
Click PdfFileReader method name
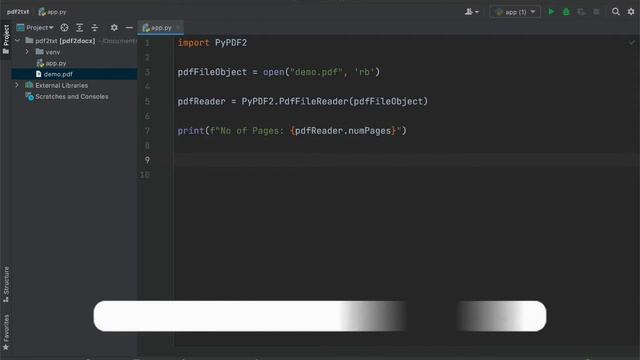313,102
